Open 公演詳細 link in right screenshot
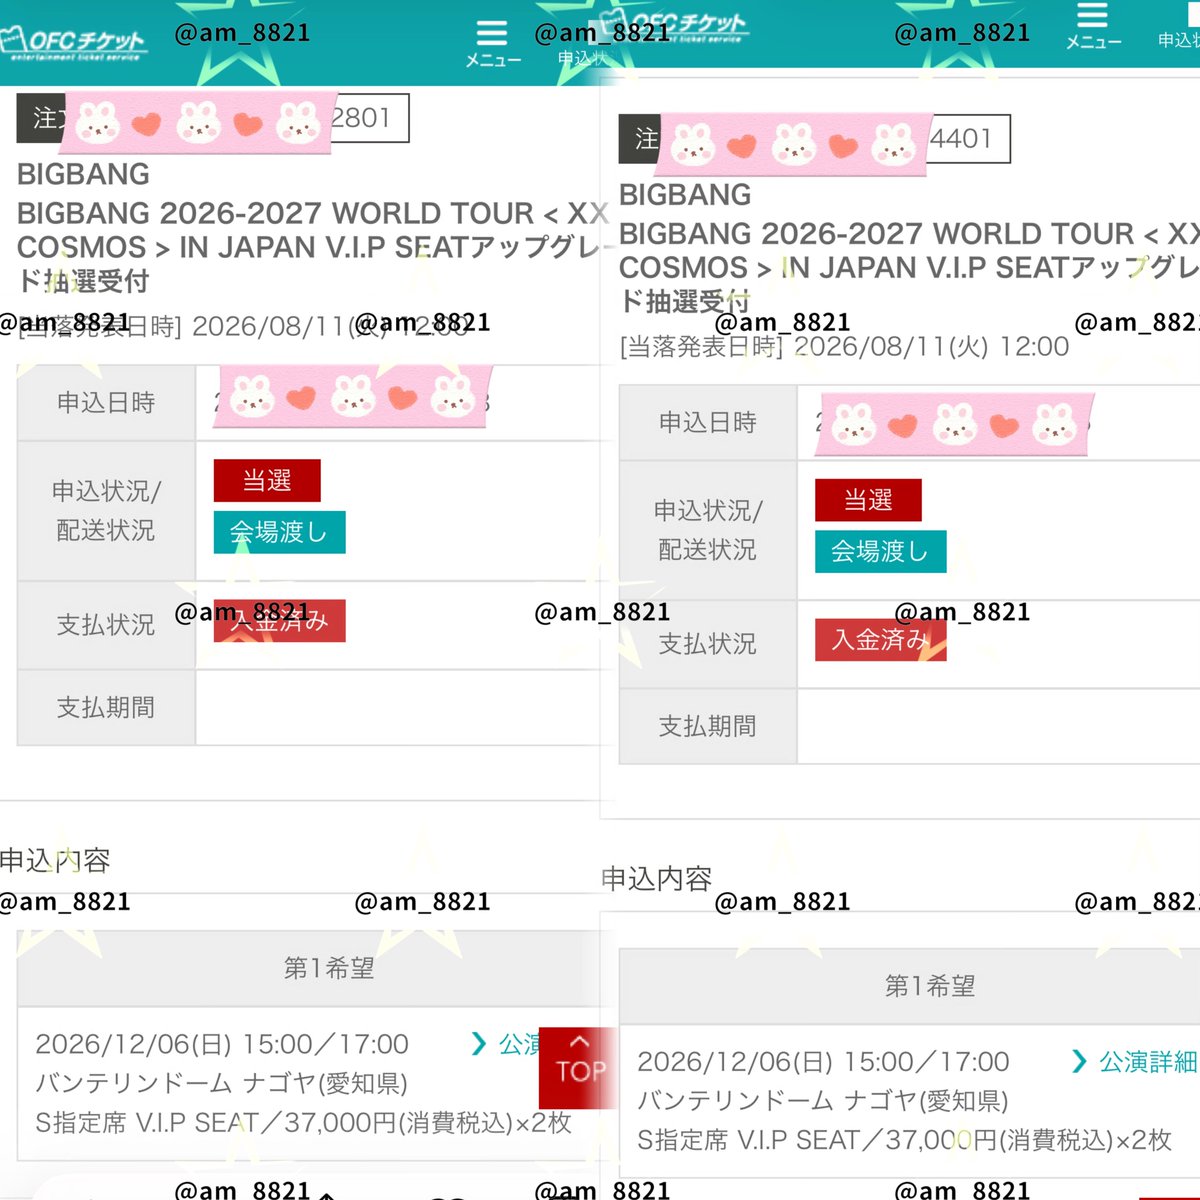The height and width of the screenshot is (1200, 1200). click(x=1134, y=1062)
